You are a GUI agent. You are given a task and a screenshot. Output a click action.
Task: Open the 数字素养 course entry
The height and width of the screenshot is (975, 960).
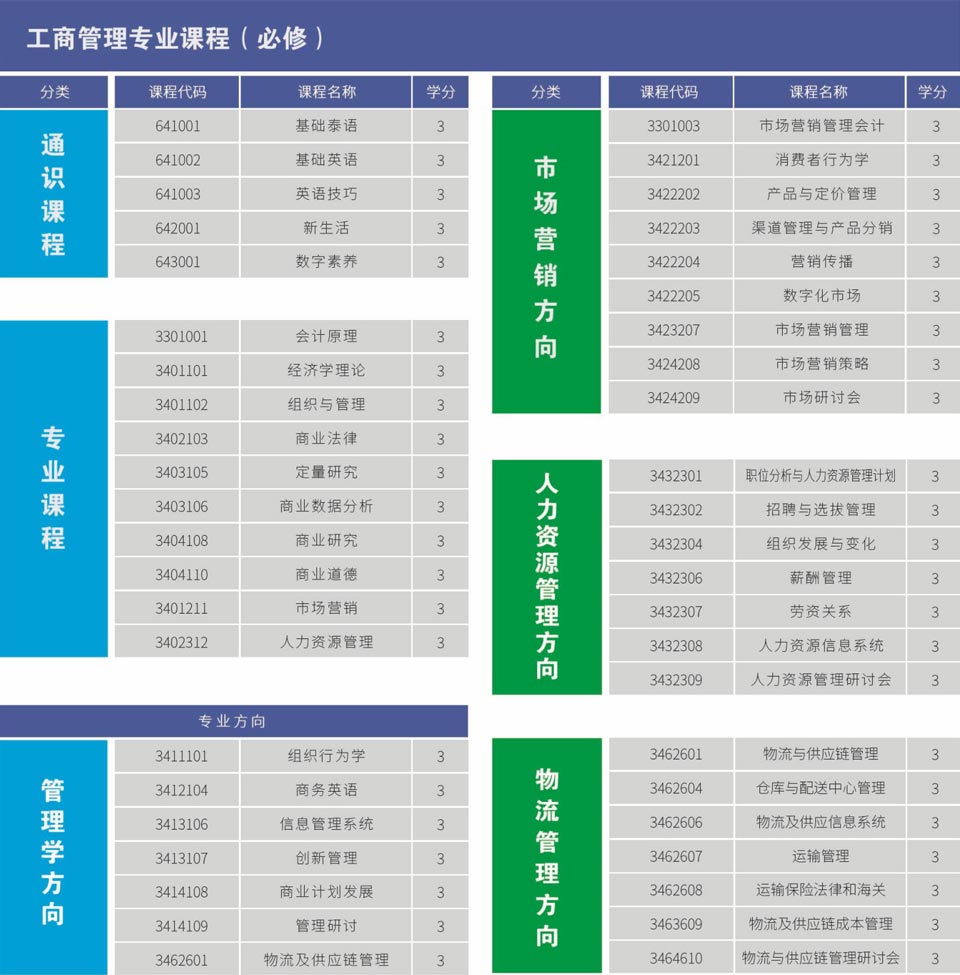326,262
